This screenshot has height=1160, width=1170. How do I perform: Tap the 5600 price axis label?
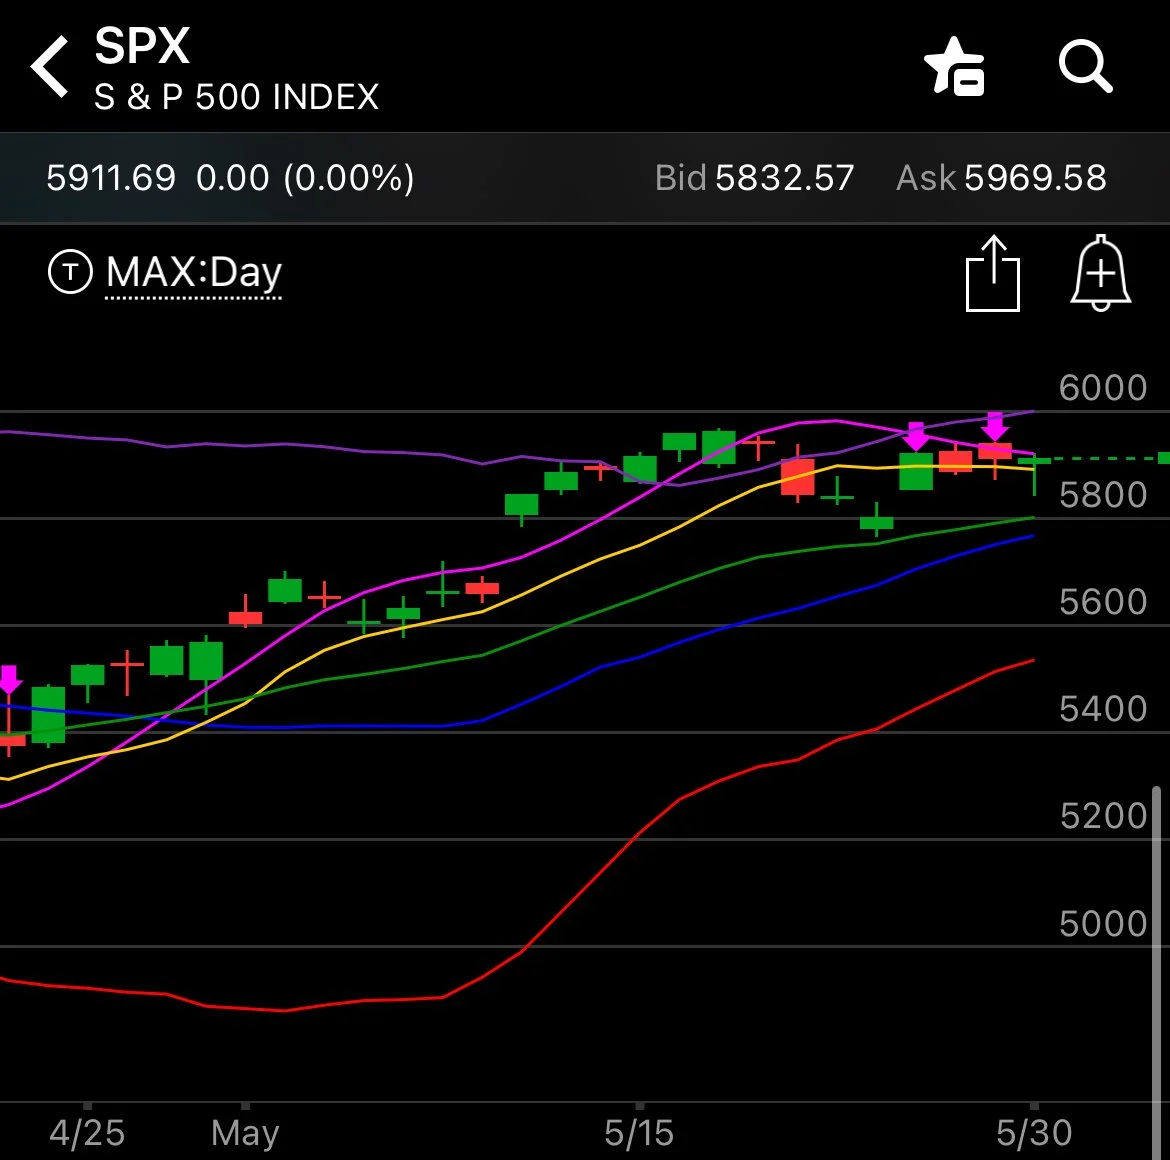tap(1103, 602)
